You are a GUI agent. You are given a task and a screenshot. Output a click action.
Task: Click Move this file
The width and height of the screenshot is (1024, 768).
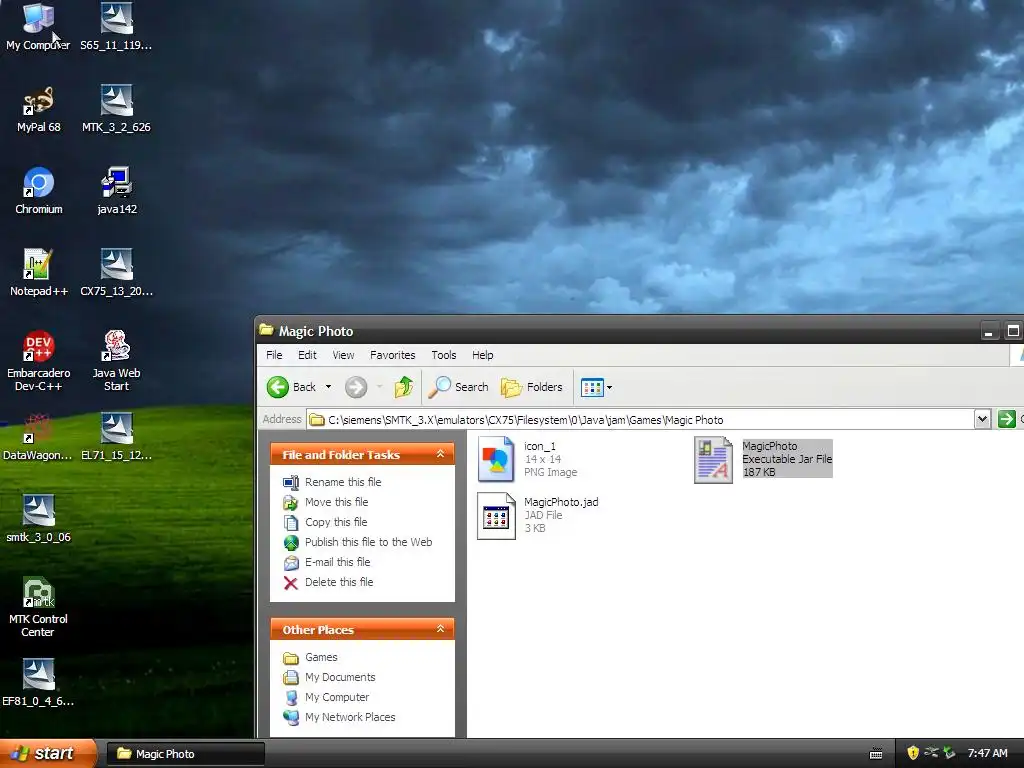tap(326, 502)
